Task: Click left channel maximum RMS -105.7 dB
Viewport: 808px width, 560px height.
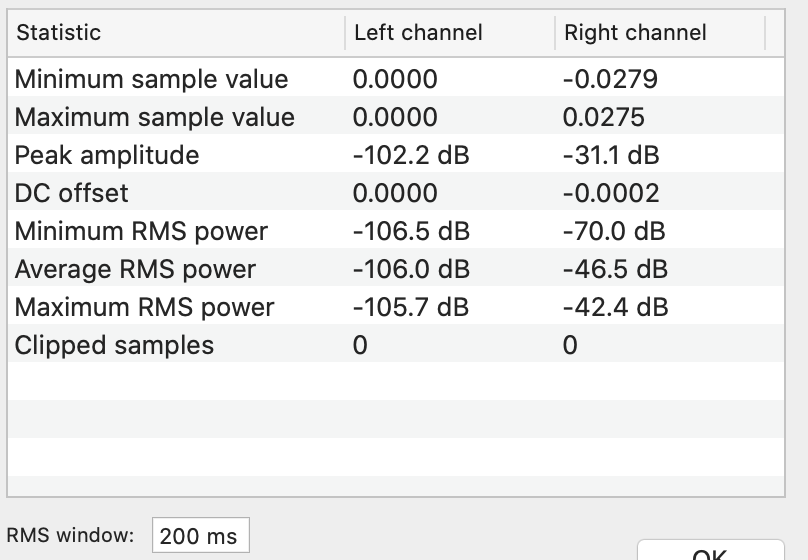Action: click(x=411, y=308)
